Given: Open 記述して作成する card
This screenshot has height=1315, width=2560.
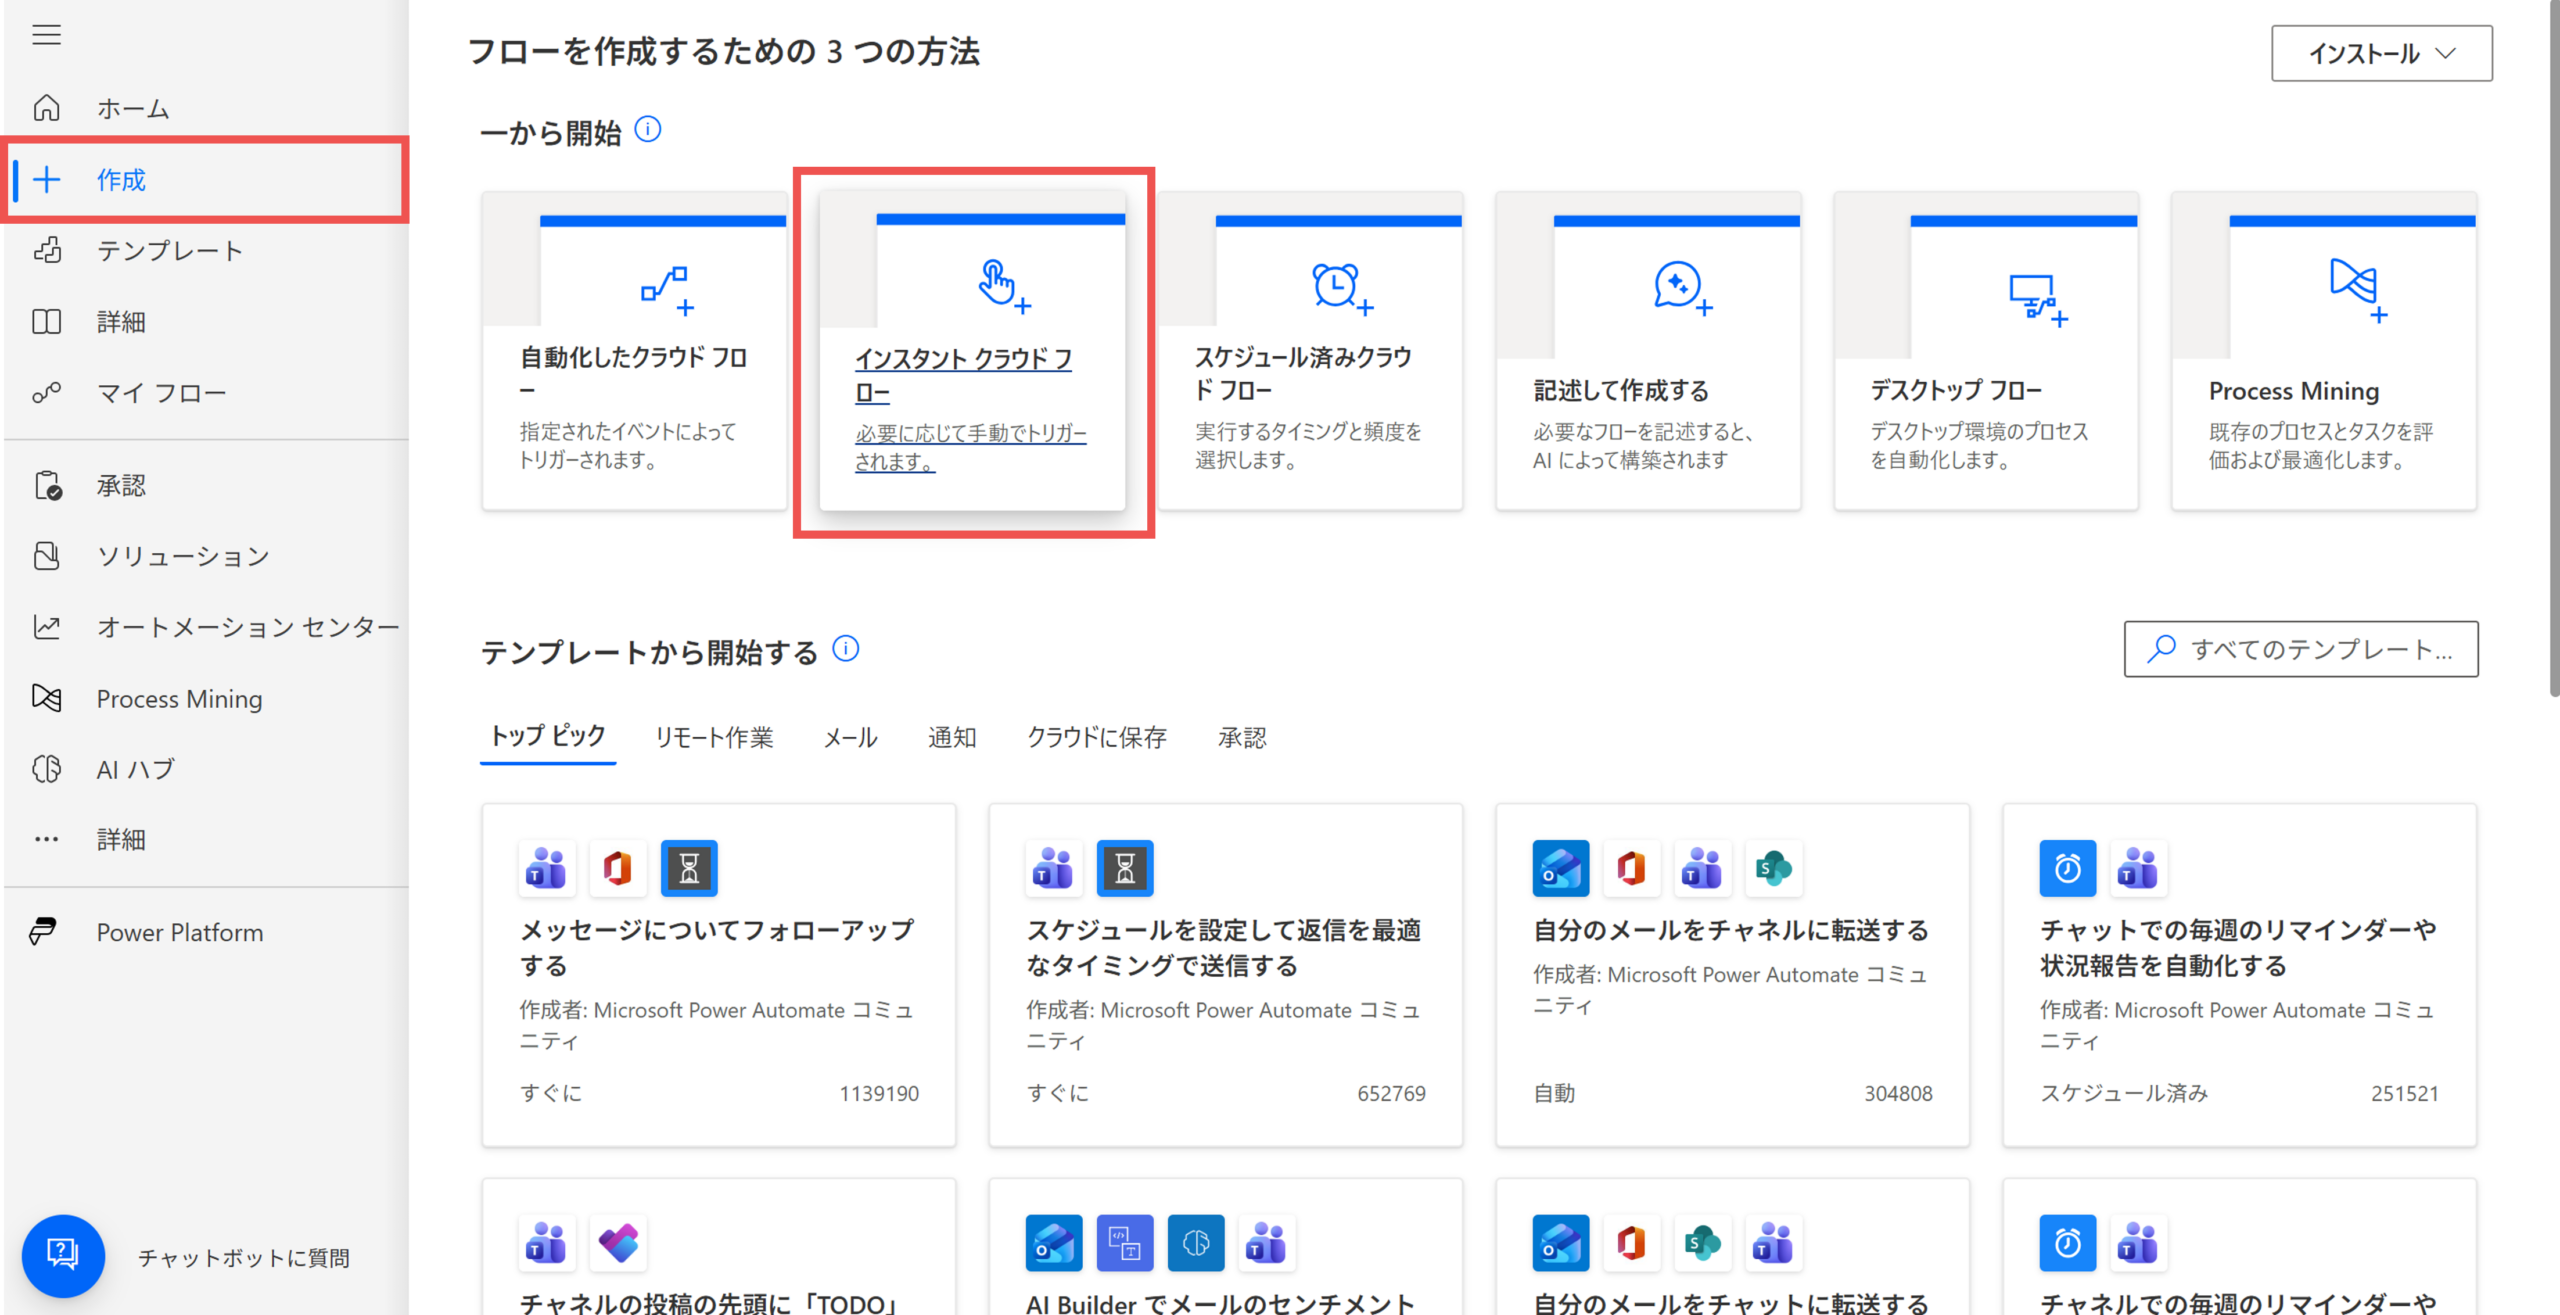Looking at the screenshot, I should coord(1648,351).
